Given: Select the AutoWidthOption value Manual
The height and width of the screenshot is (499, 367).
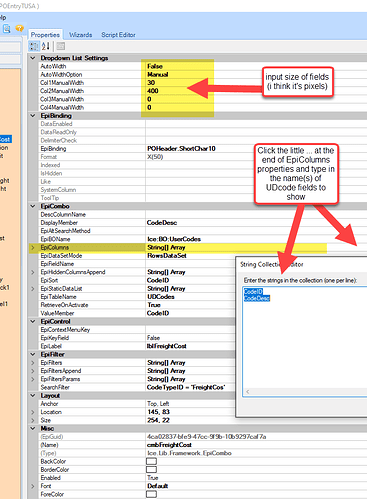Looking at the screenshot, I should 158,75.
